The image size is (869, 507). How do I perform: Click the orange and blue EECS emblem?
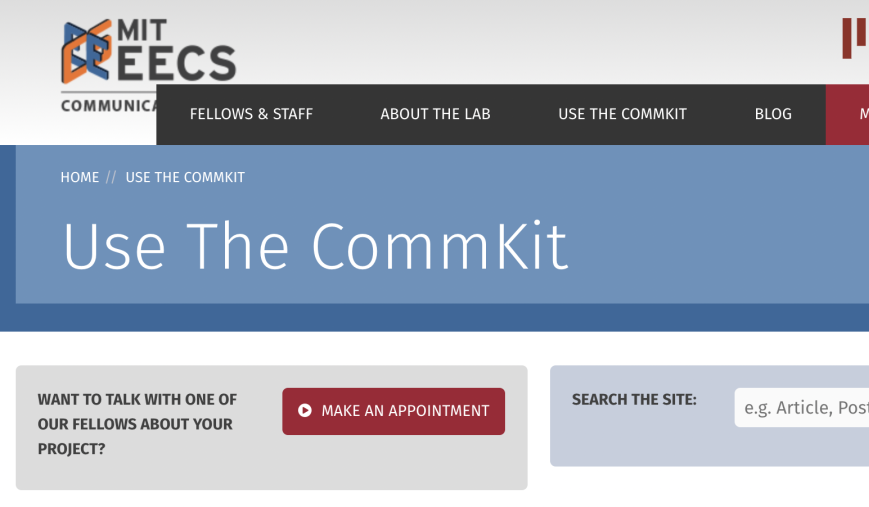tap(87, 52)
